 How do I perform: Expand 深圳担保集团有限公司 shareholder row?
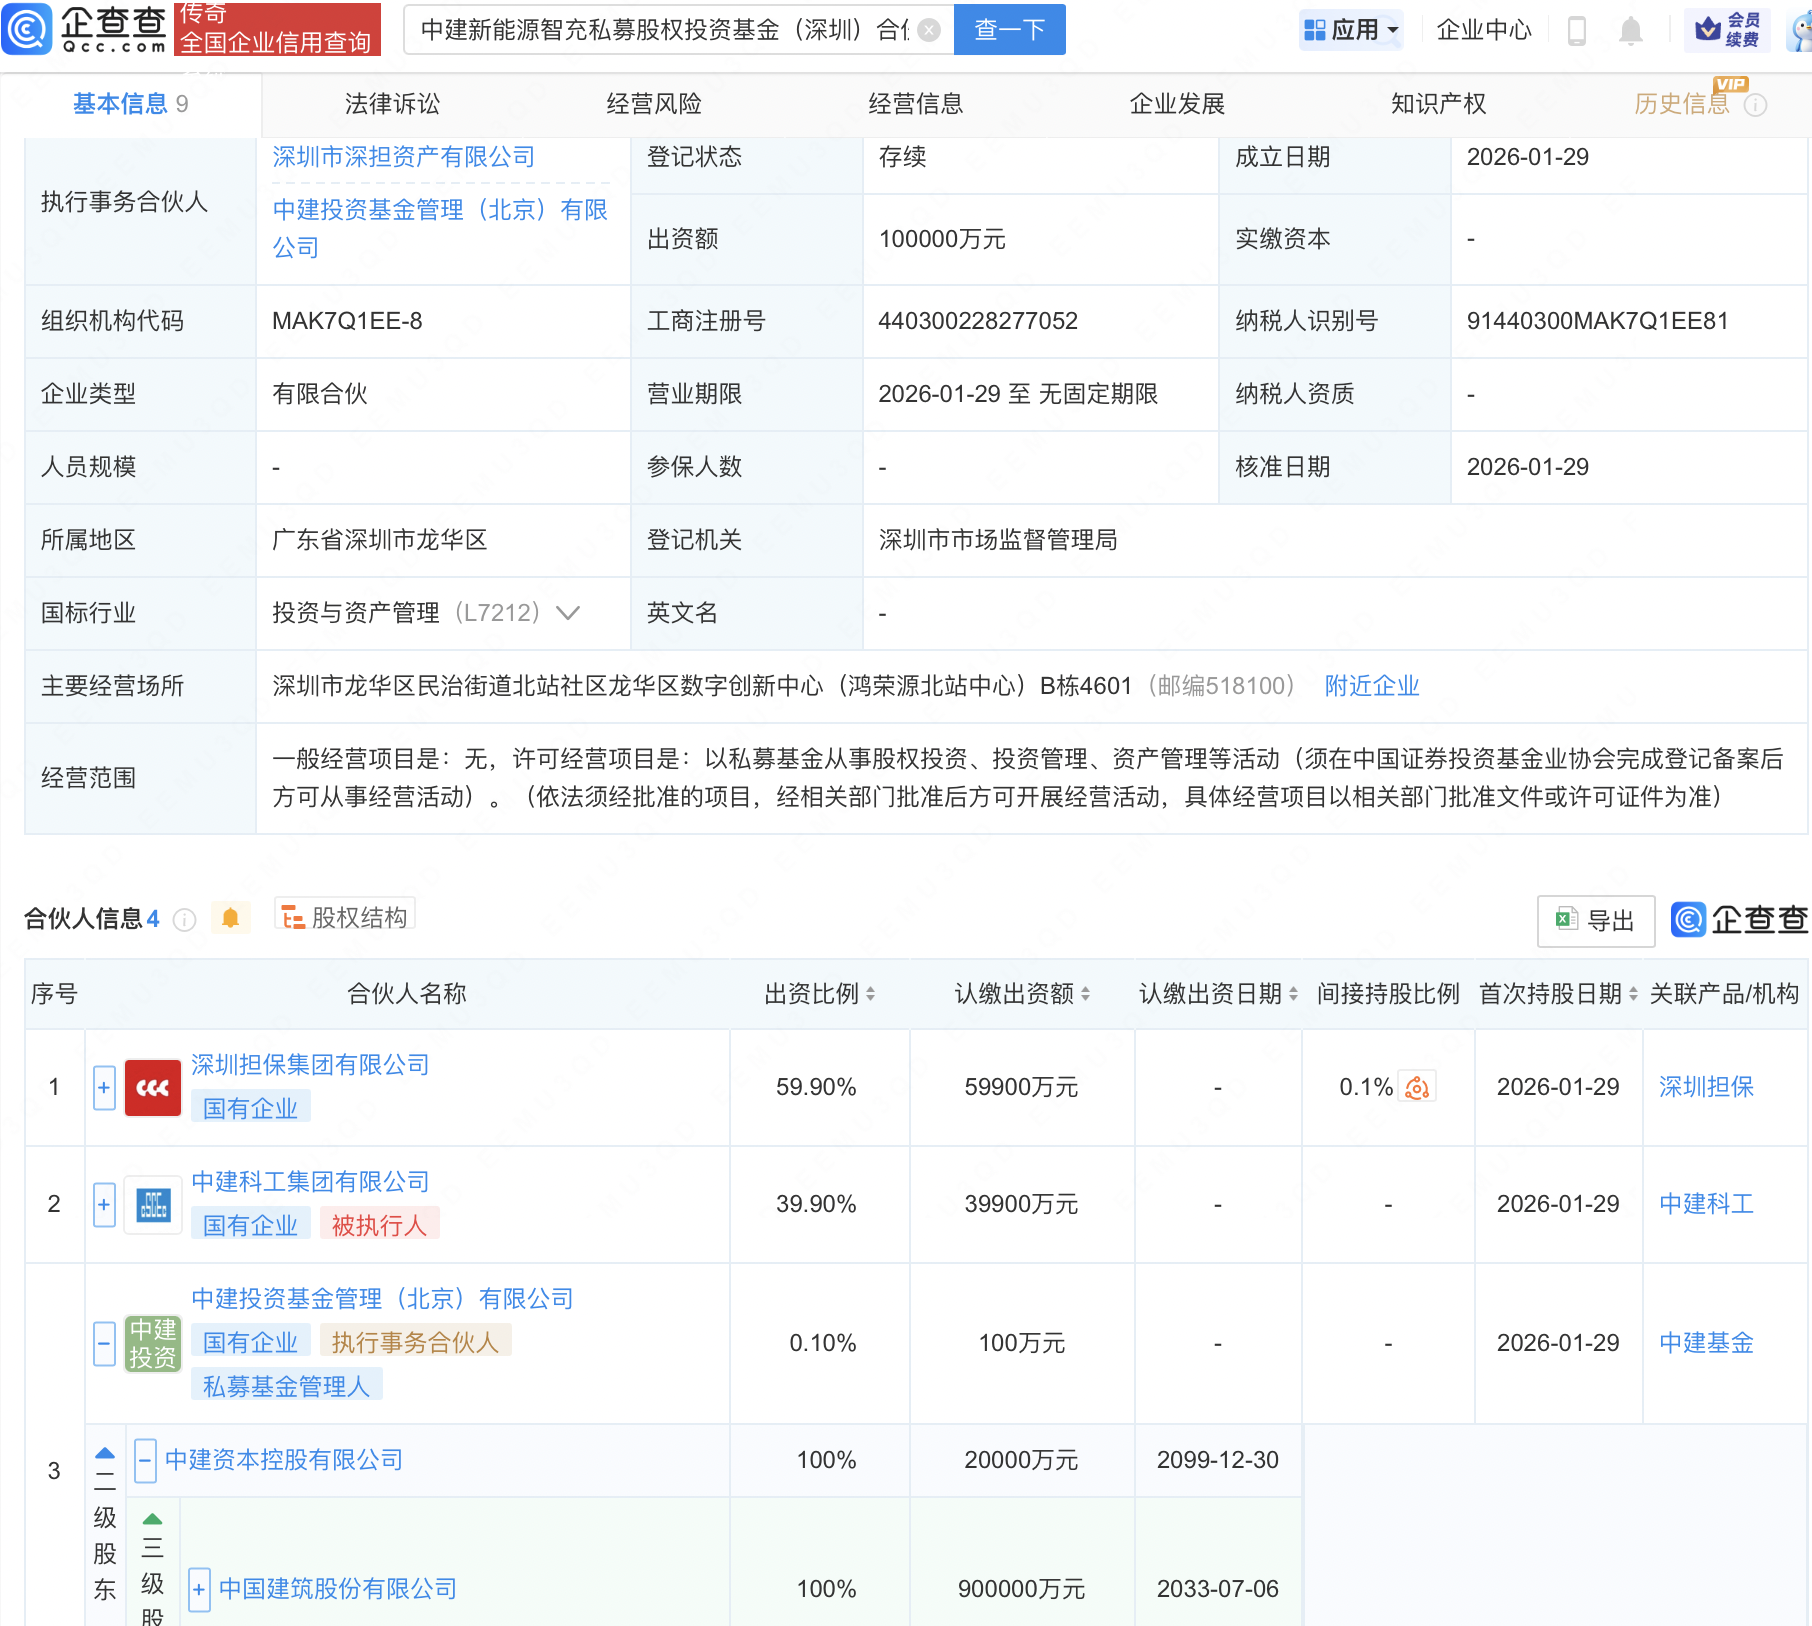point(104,1088)
